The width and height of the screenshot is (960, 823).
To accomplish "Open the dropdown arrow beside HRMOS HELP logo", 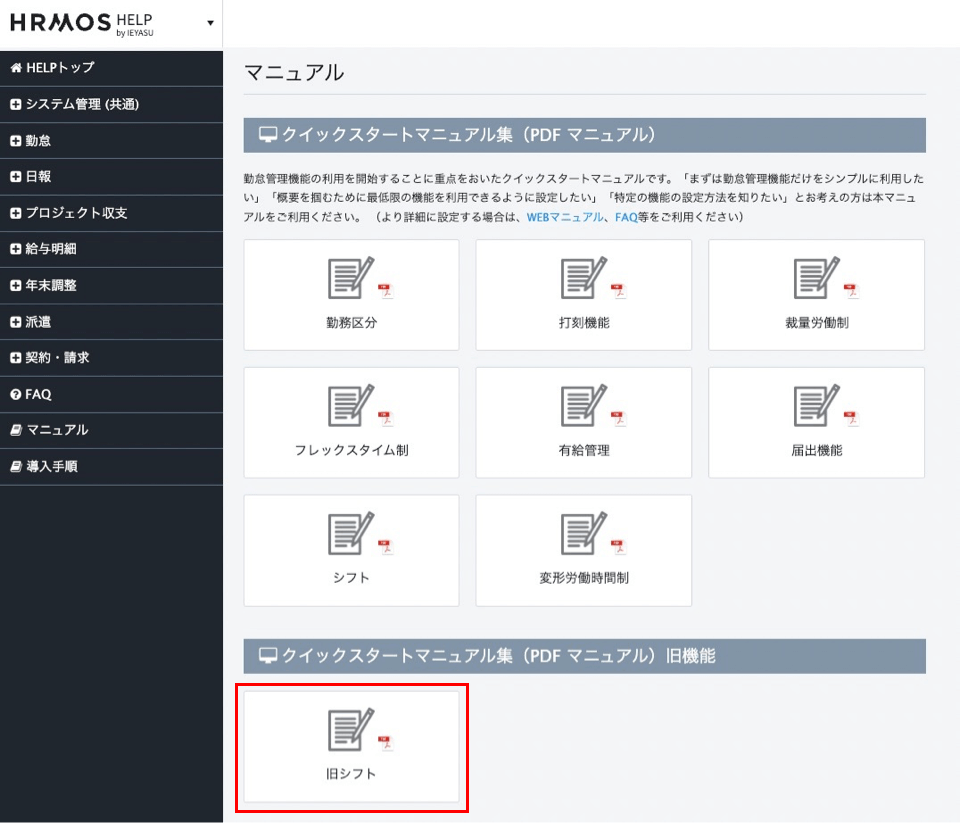I will (x=210, y=23).
